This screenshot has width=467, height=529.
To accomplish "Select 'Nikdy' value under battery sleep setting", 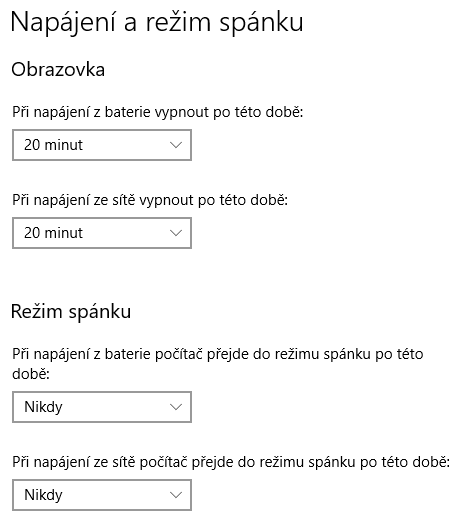I will pos(43,407).
